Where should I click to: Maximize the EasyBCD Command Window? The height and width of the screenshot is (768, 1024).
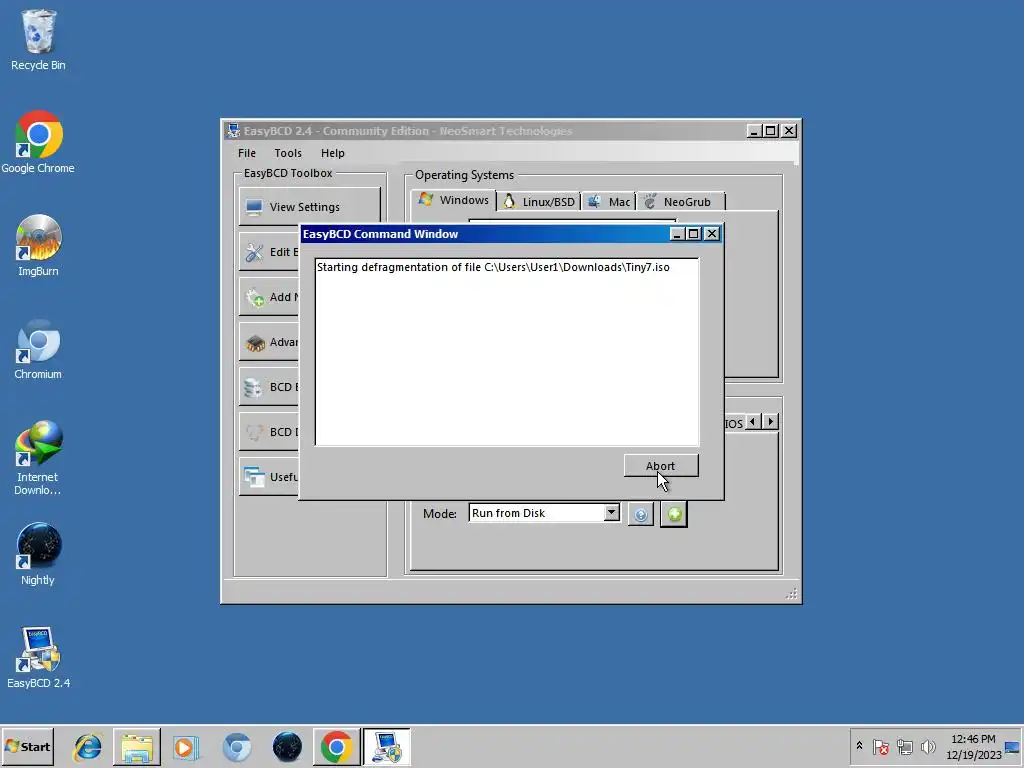694,234
